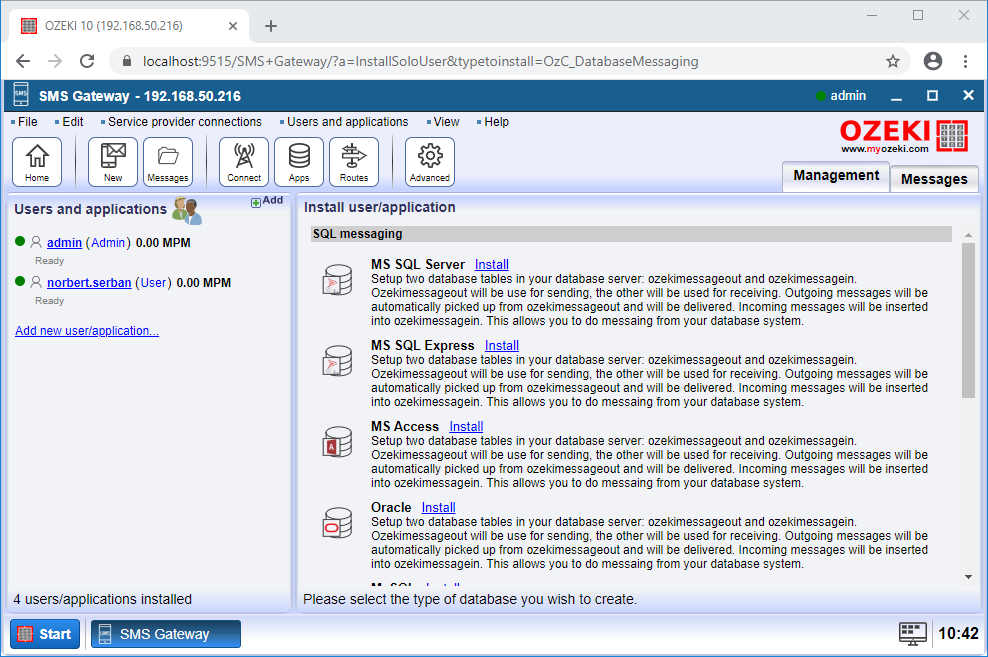
Task: Click the green status dot beside norbert.serban
Action: 20,282
